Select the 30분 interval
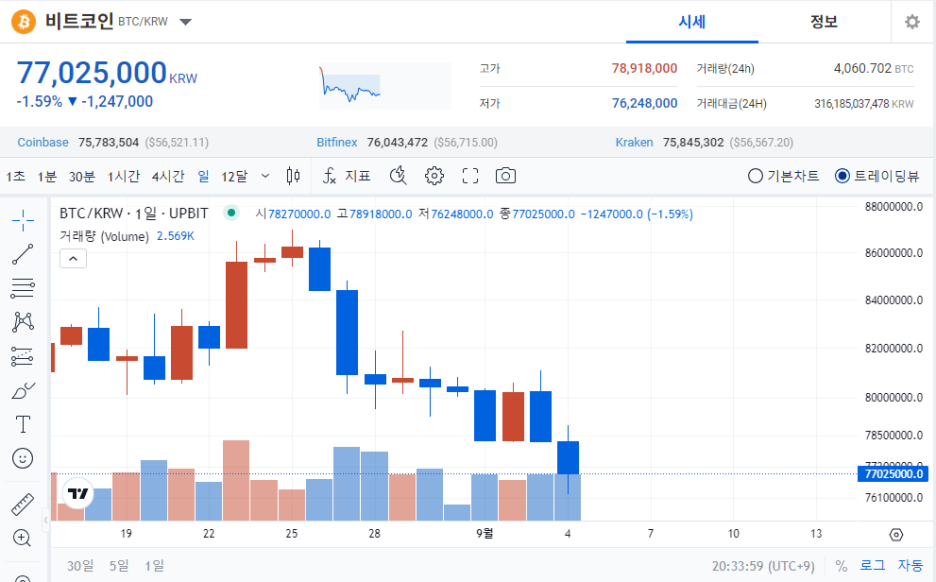 (x=82, y=176)
